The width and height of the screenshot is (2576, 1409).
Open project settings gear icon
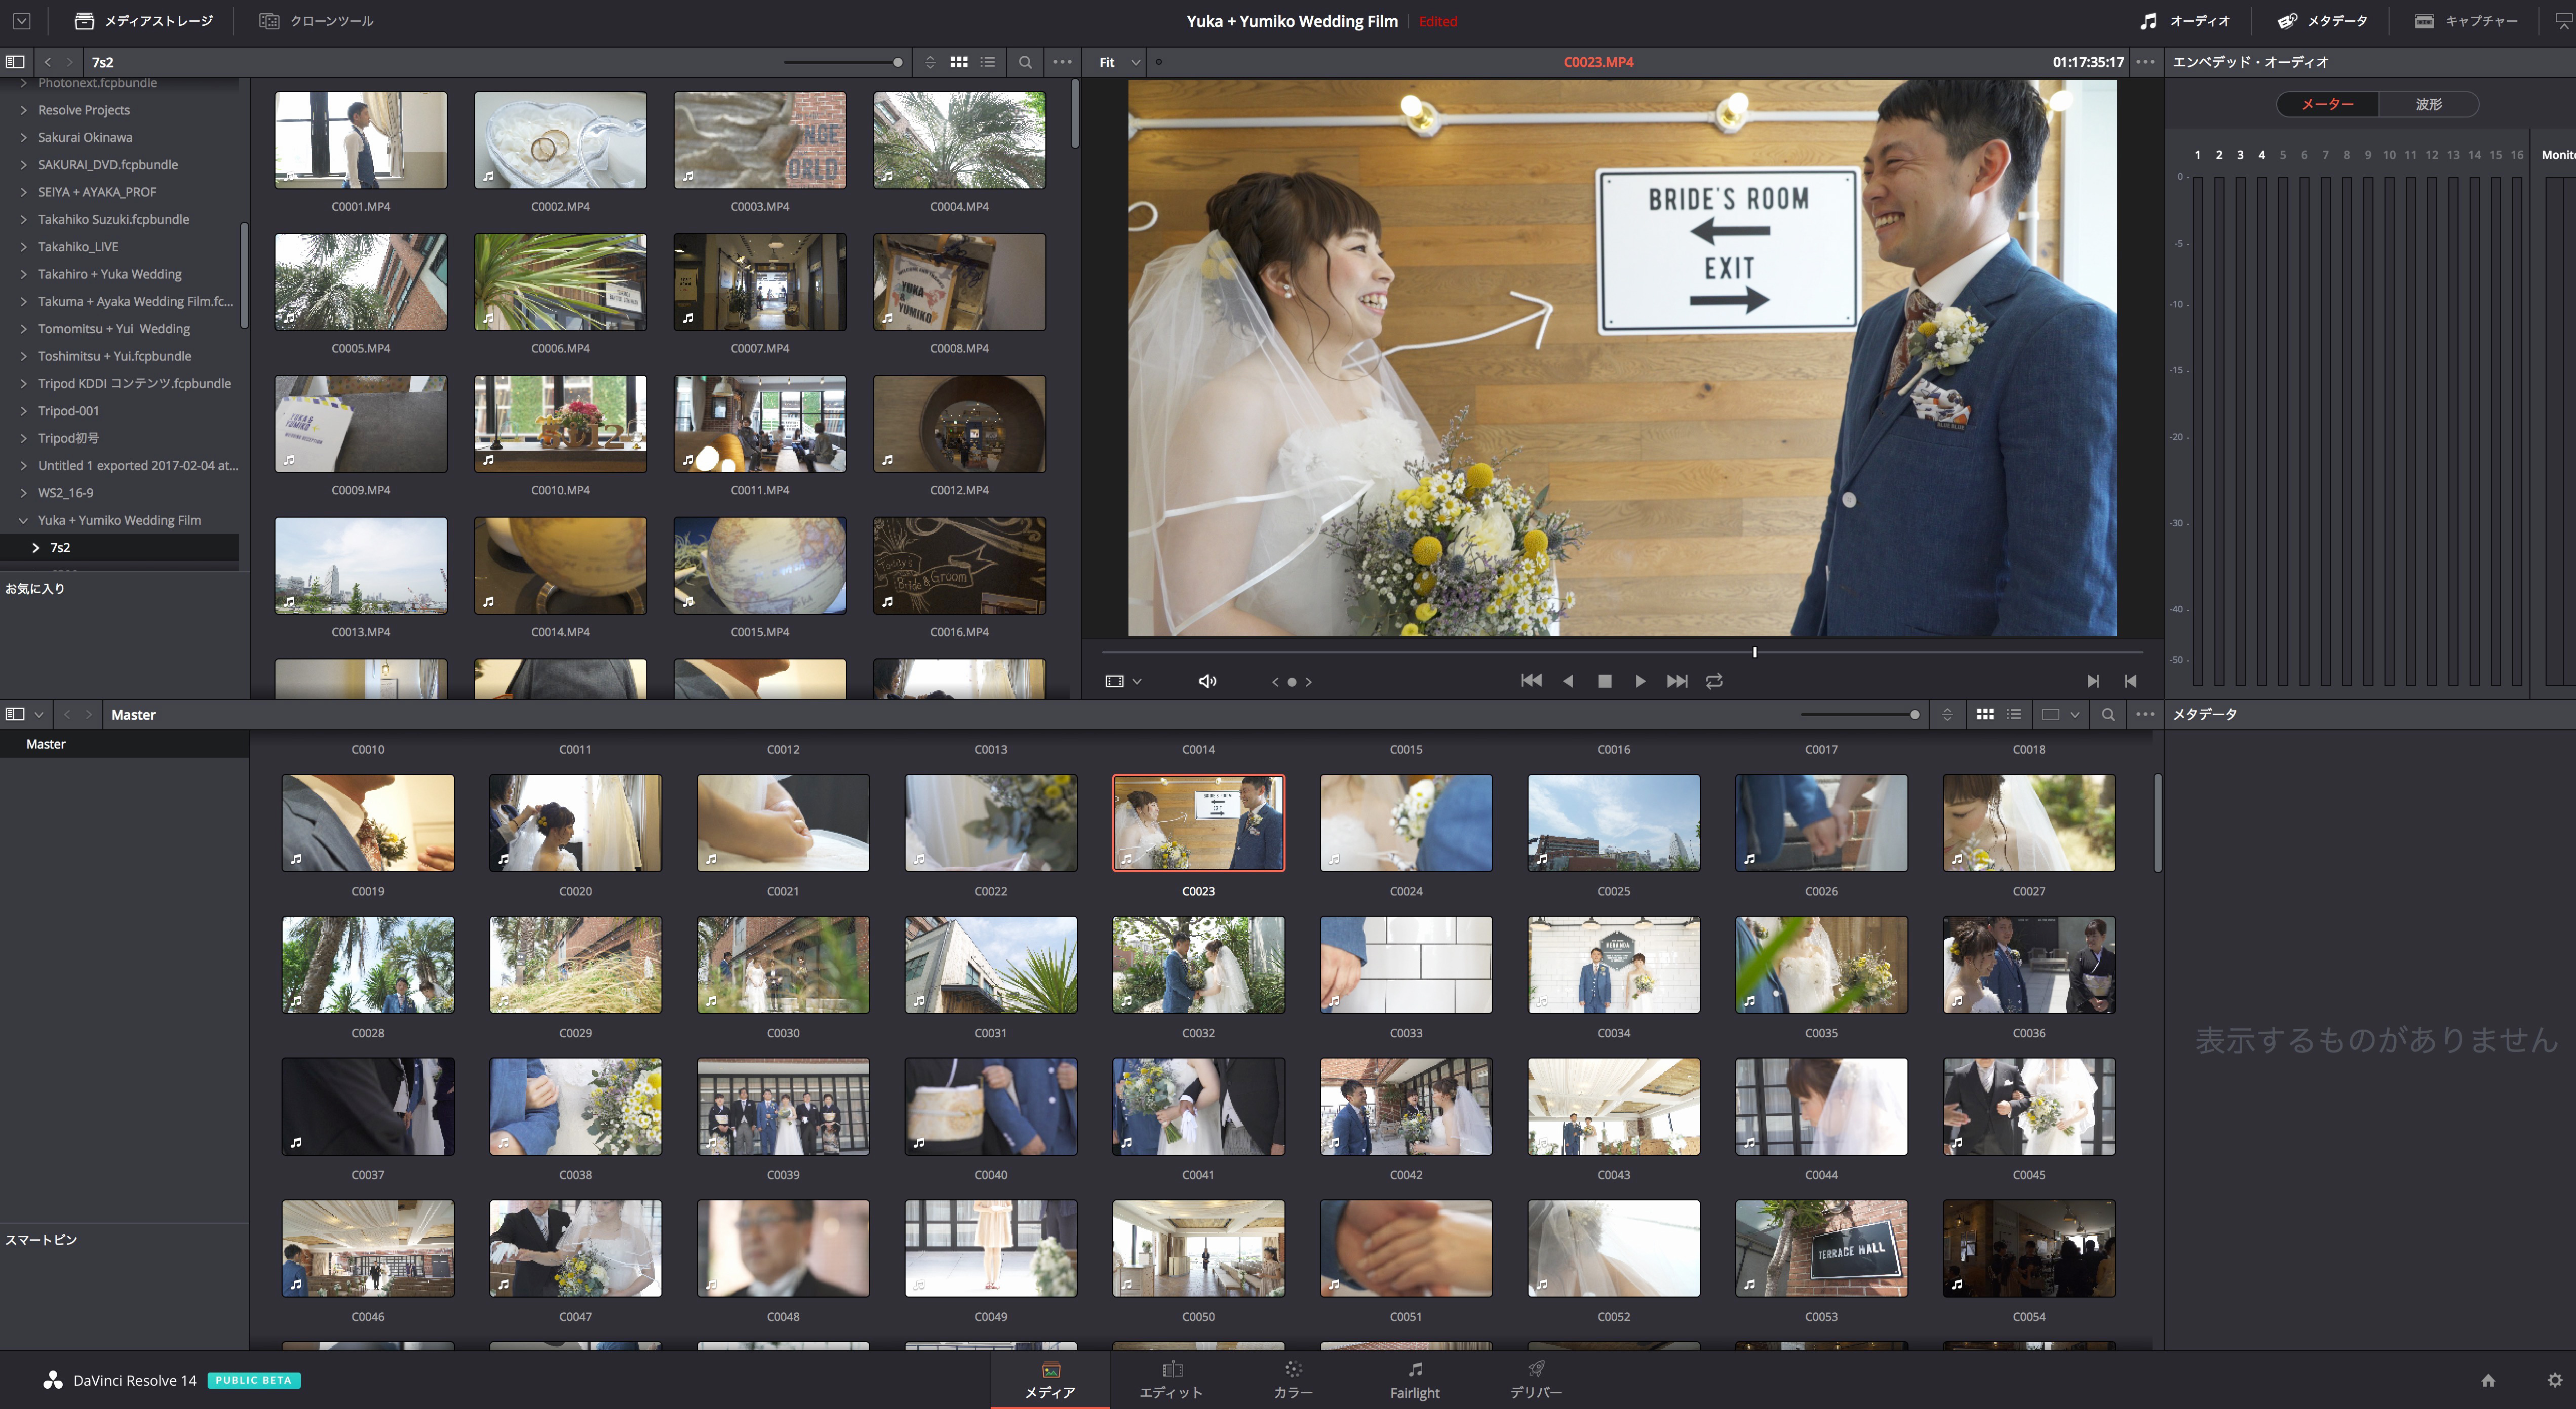click(2554, 1380)
